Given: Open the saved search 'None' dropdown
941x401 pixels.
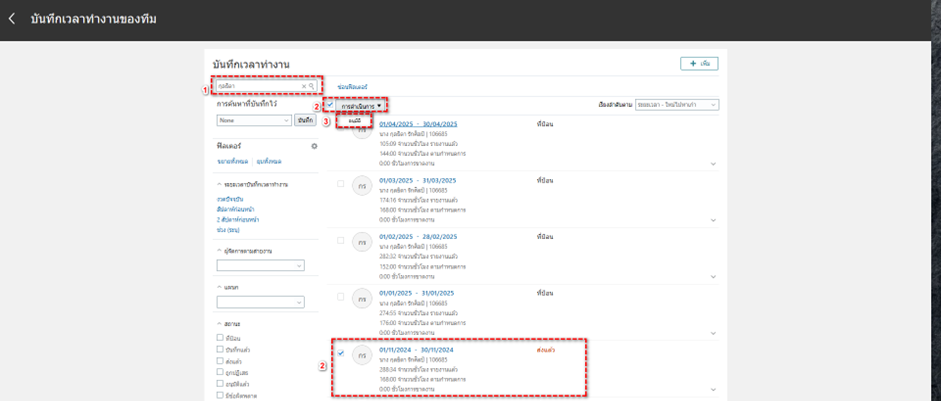Looking at the screenshot, I should [254, 120].
